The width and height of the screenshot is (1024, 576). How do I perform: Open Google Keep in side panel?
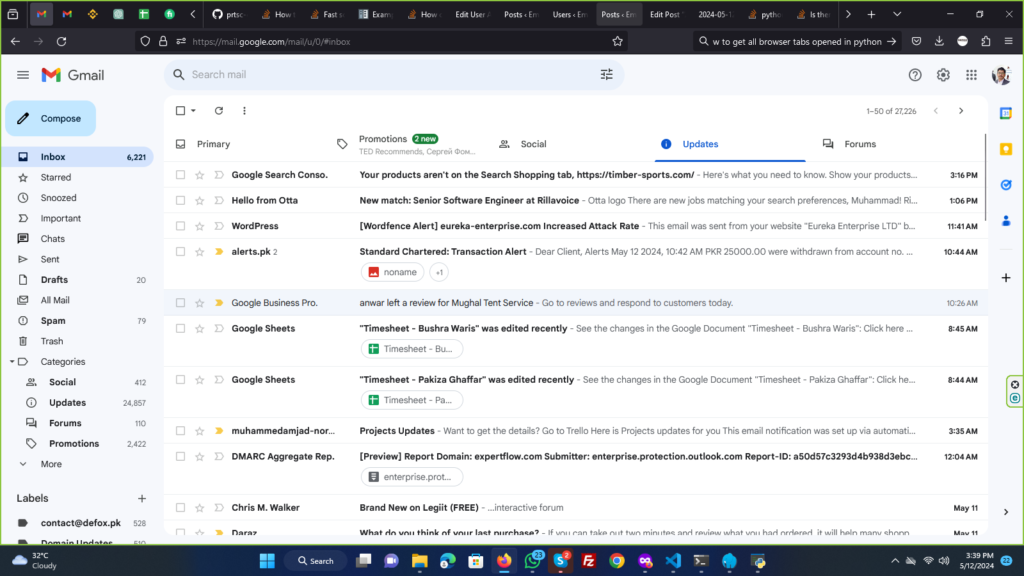pos(1005,149)
